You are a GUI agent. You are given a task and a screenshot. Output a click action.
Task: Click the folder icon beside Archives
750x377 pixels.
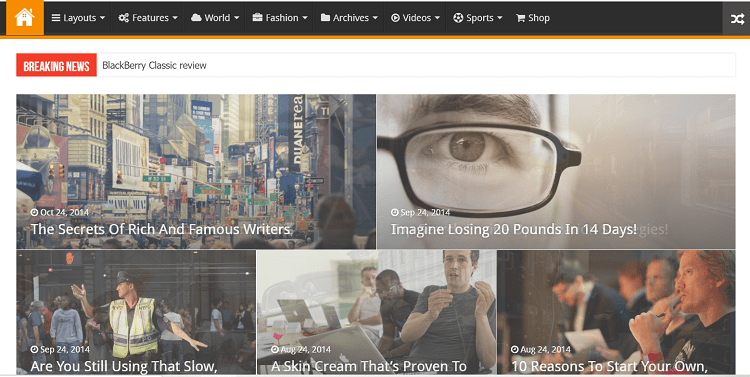tap(325, 18)
